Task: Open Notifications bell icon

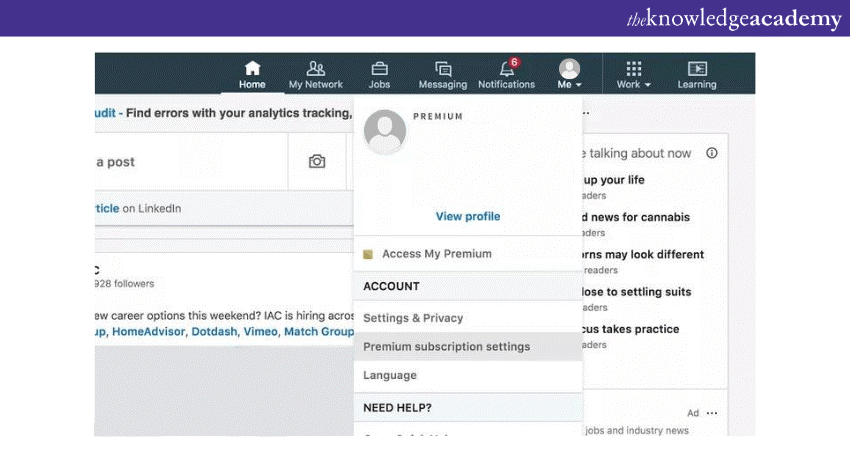Action: click(506, 68)
